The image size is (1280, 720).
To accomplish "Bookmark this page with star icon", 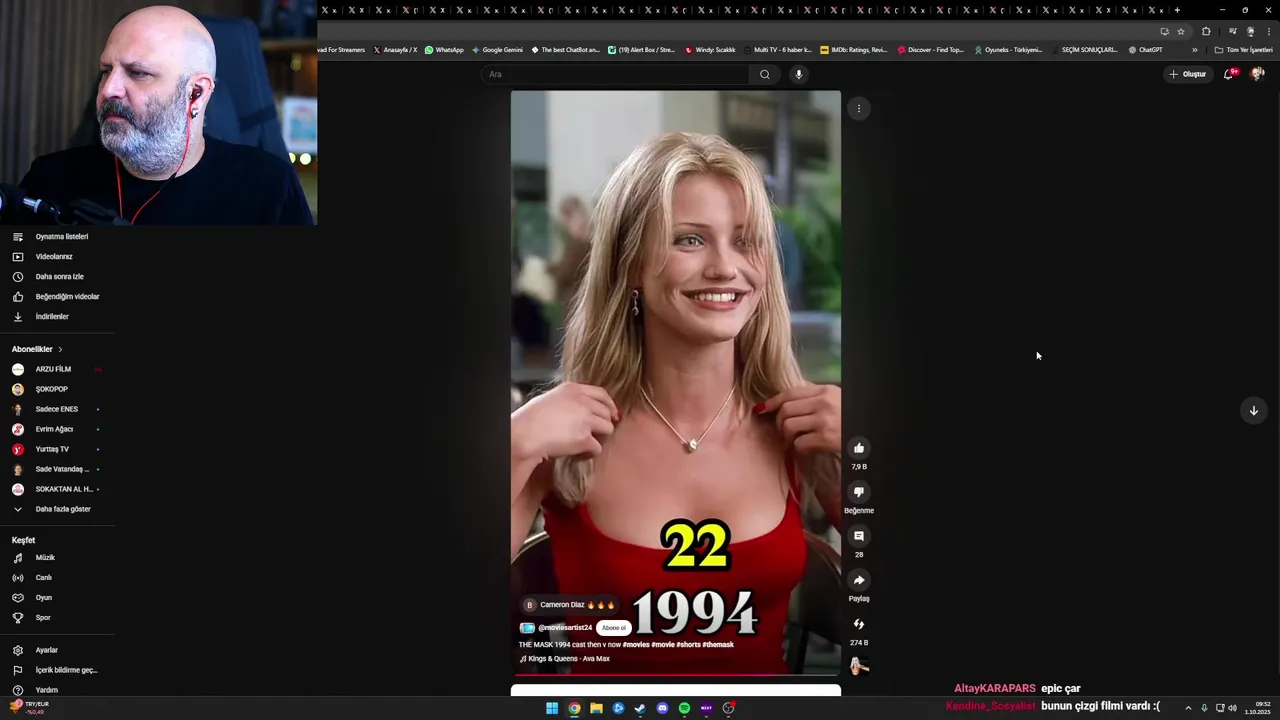I will (x=1181, y=31).
